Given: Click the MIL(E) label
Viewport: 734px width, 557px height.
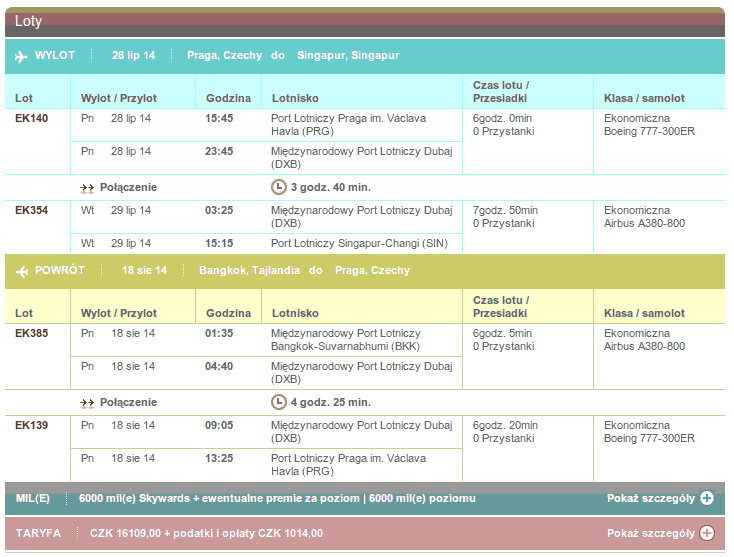Looking at the screenshot, I should [x=33, y=498].
